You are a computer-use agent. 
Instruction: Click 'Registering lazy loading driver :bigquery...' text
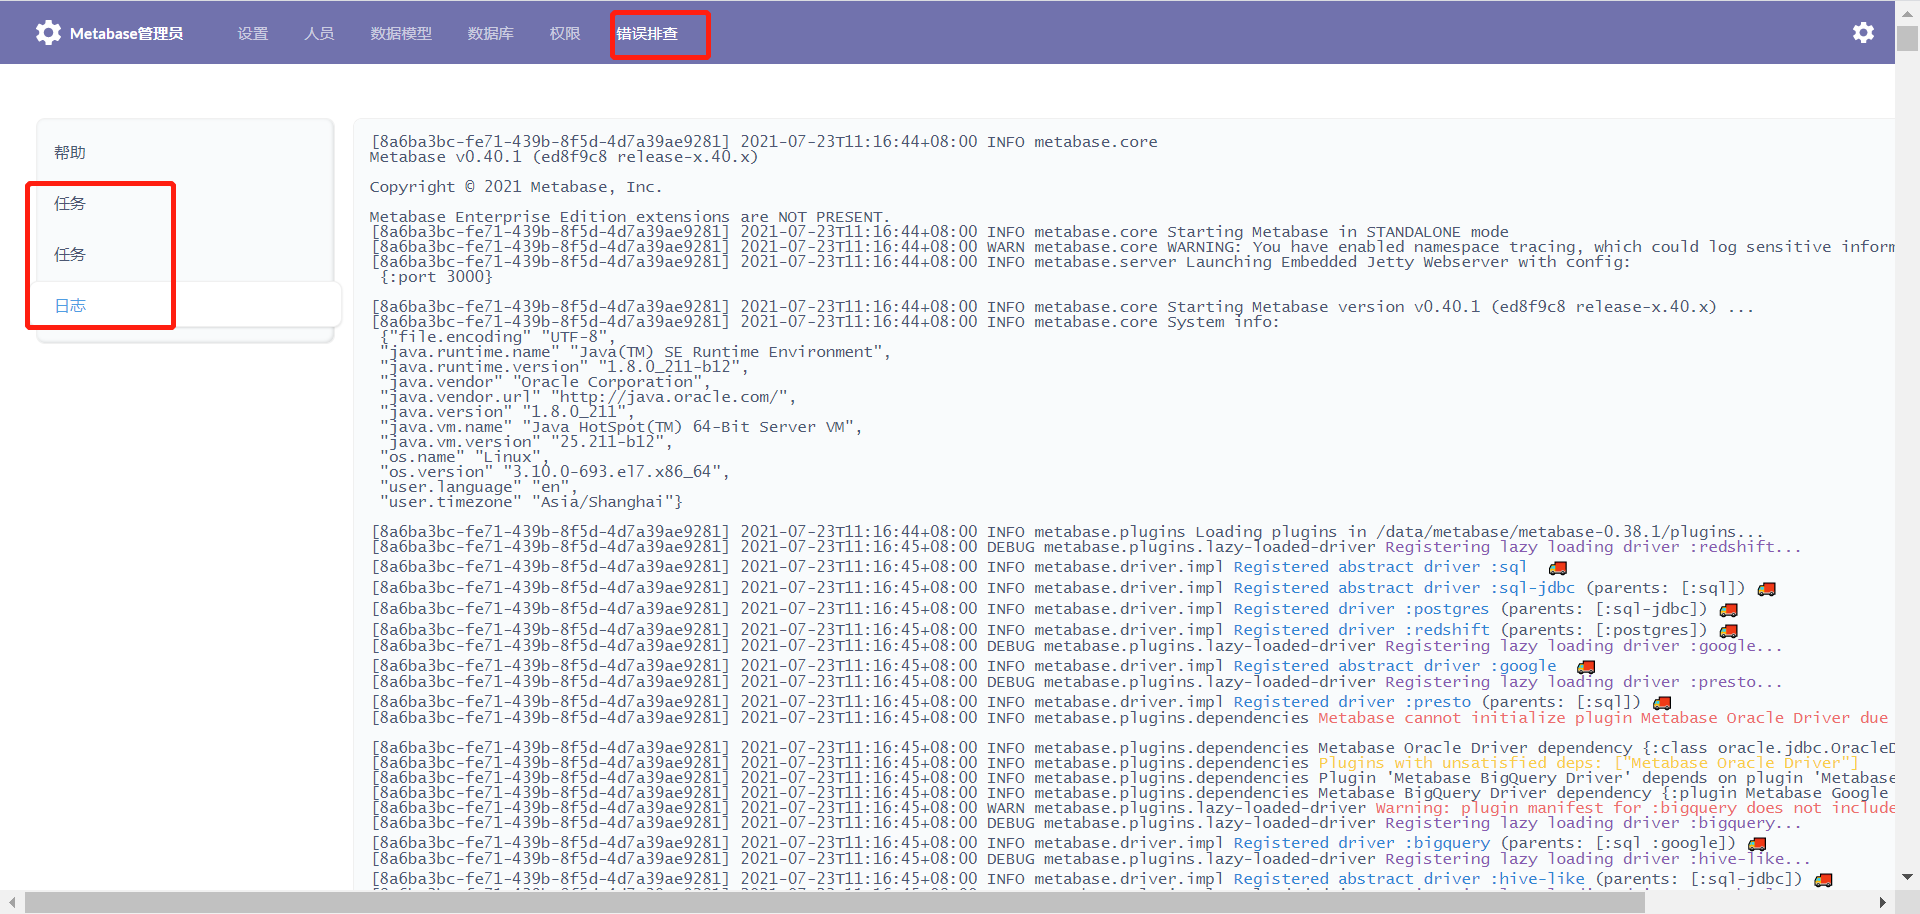click(1593, 823)
